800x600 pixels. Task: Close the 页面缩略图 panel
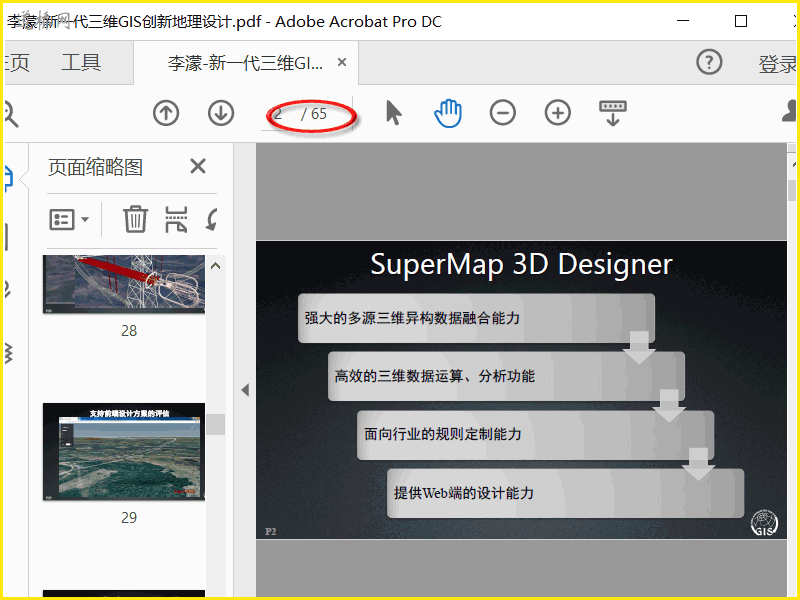point(198,166)
